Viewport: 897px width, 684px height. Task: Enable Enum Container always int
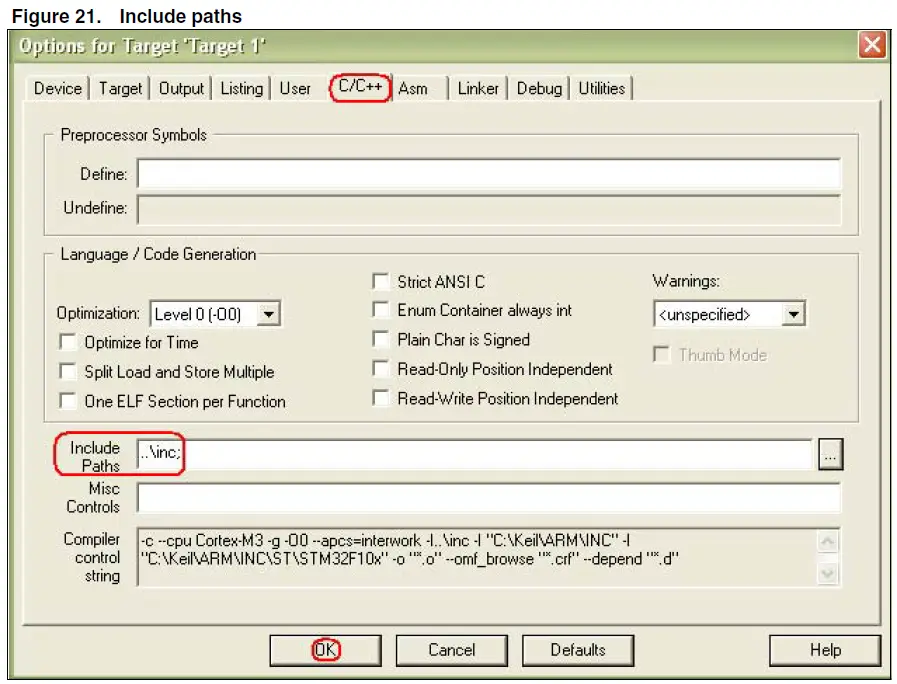coord(381,310)
